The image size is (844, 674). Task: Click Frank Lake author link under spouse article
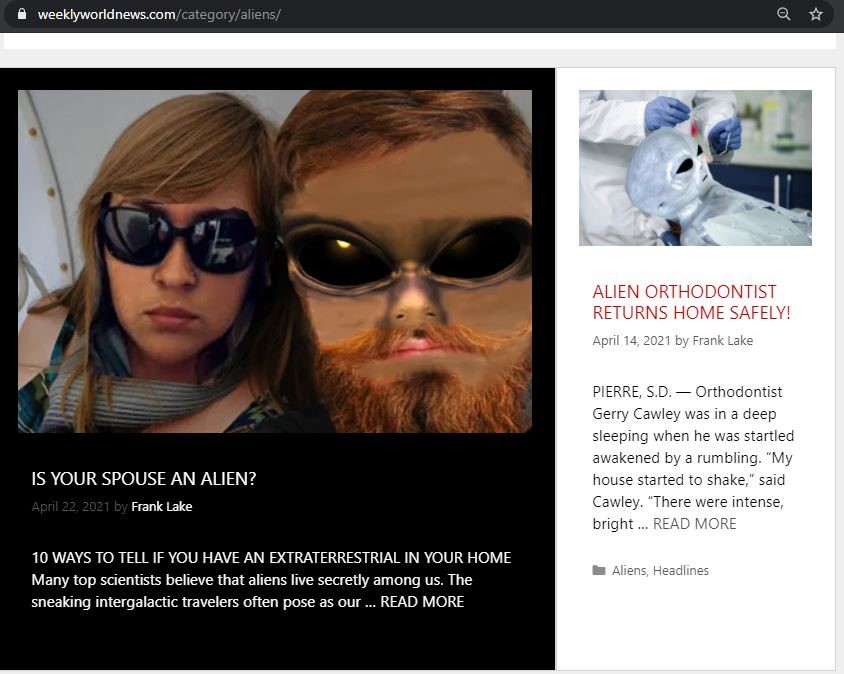tap(161, 507)
